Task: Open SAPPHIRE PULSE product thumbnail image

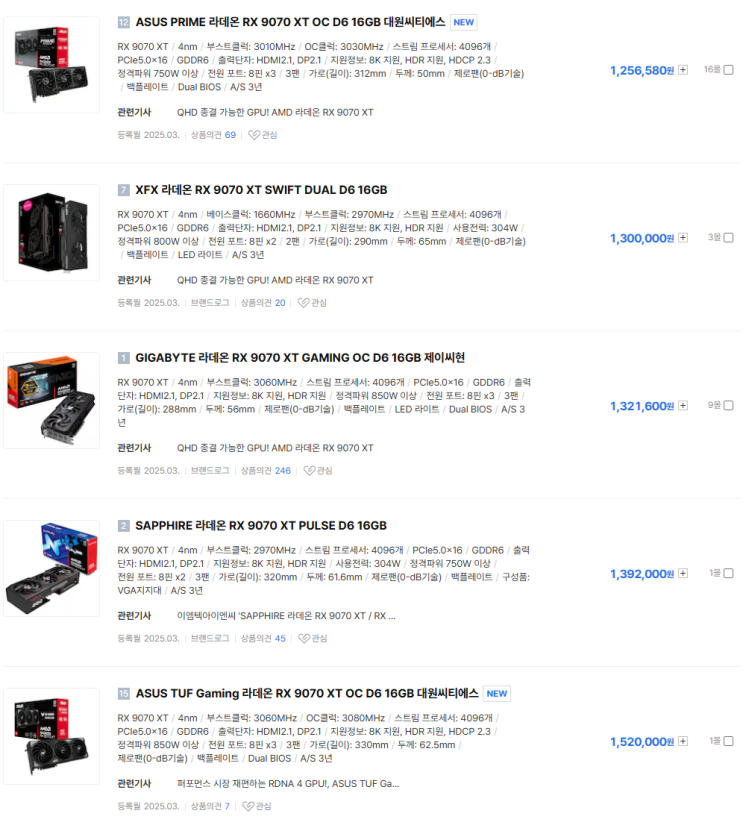Action: tap(52, 569)
